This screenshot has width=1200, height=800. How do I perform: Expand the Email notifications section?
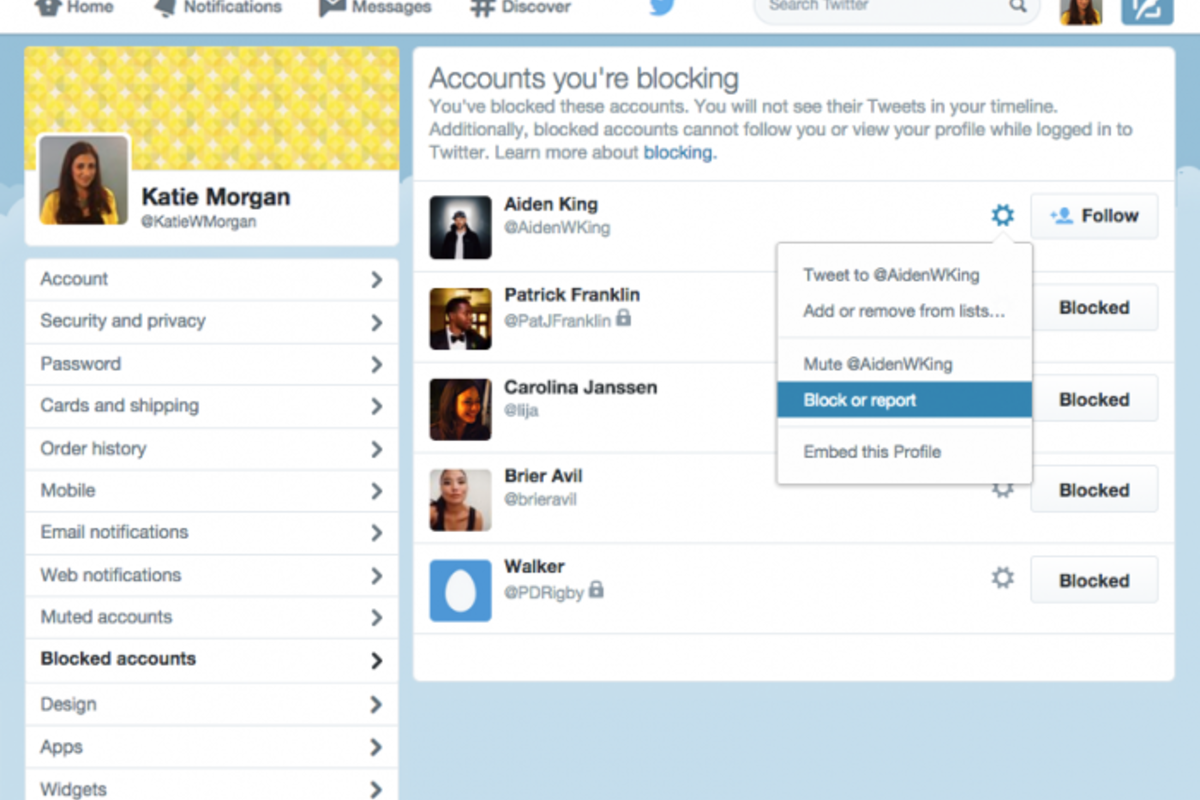click(x=113, y=532)
